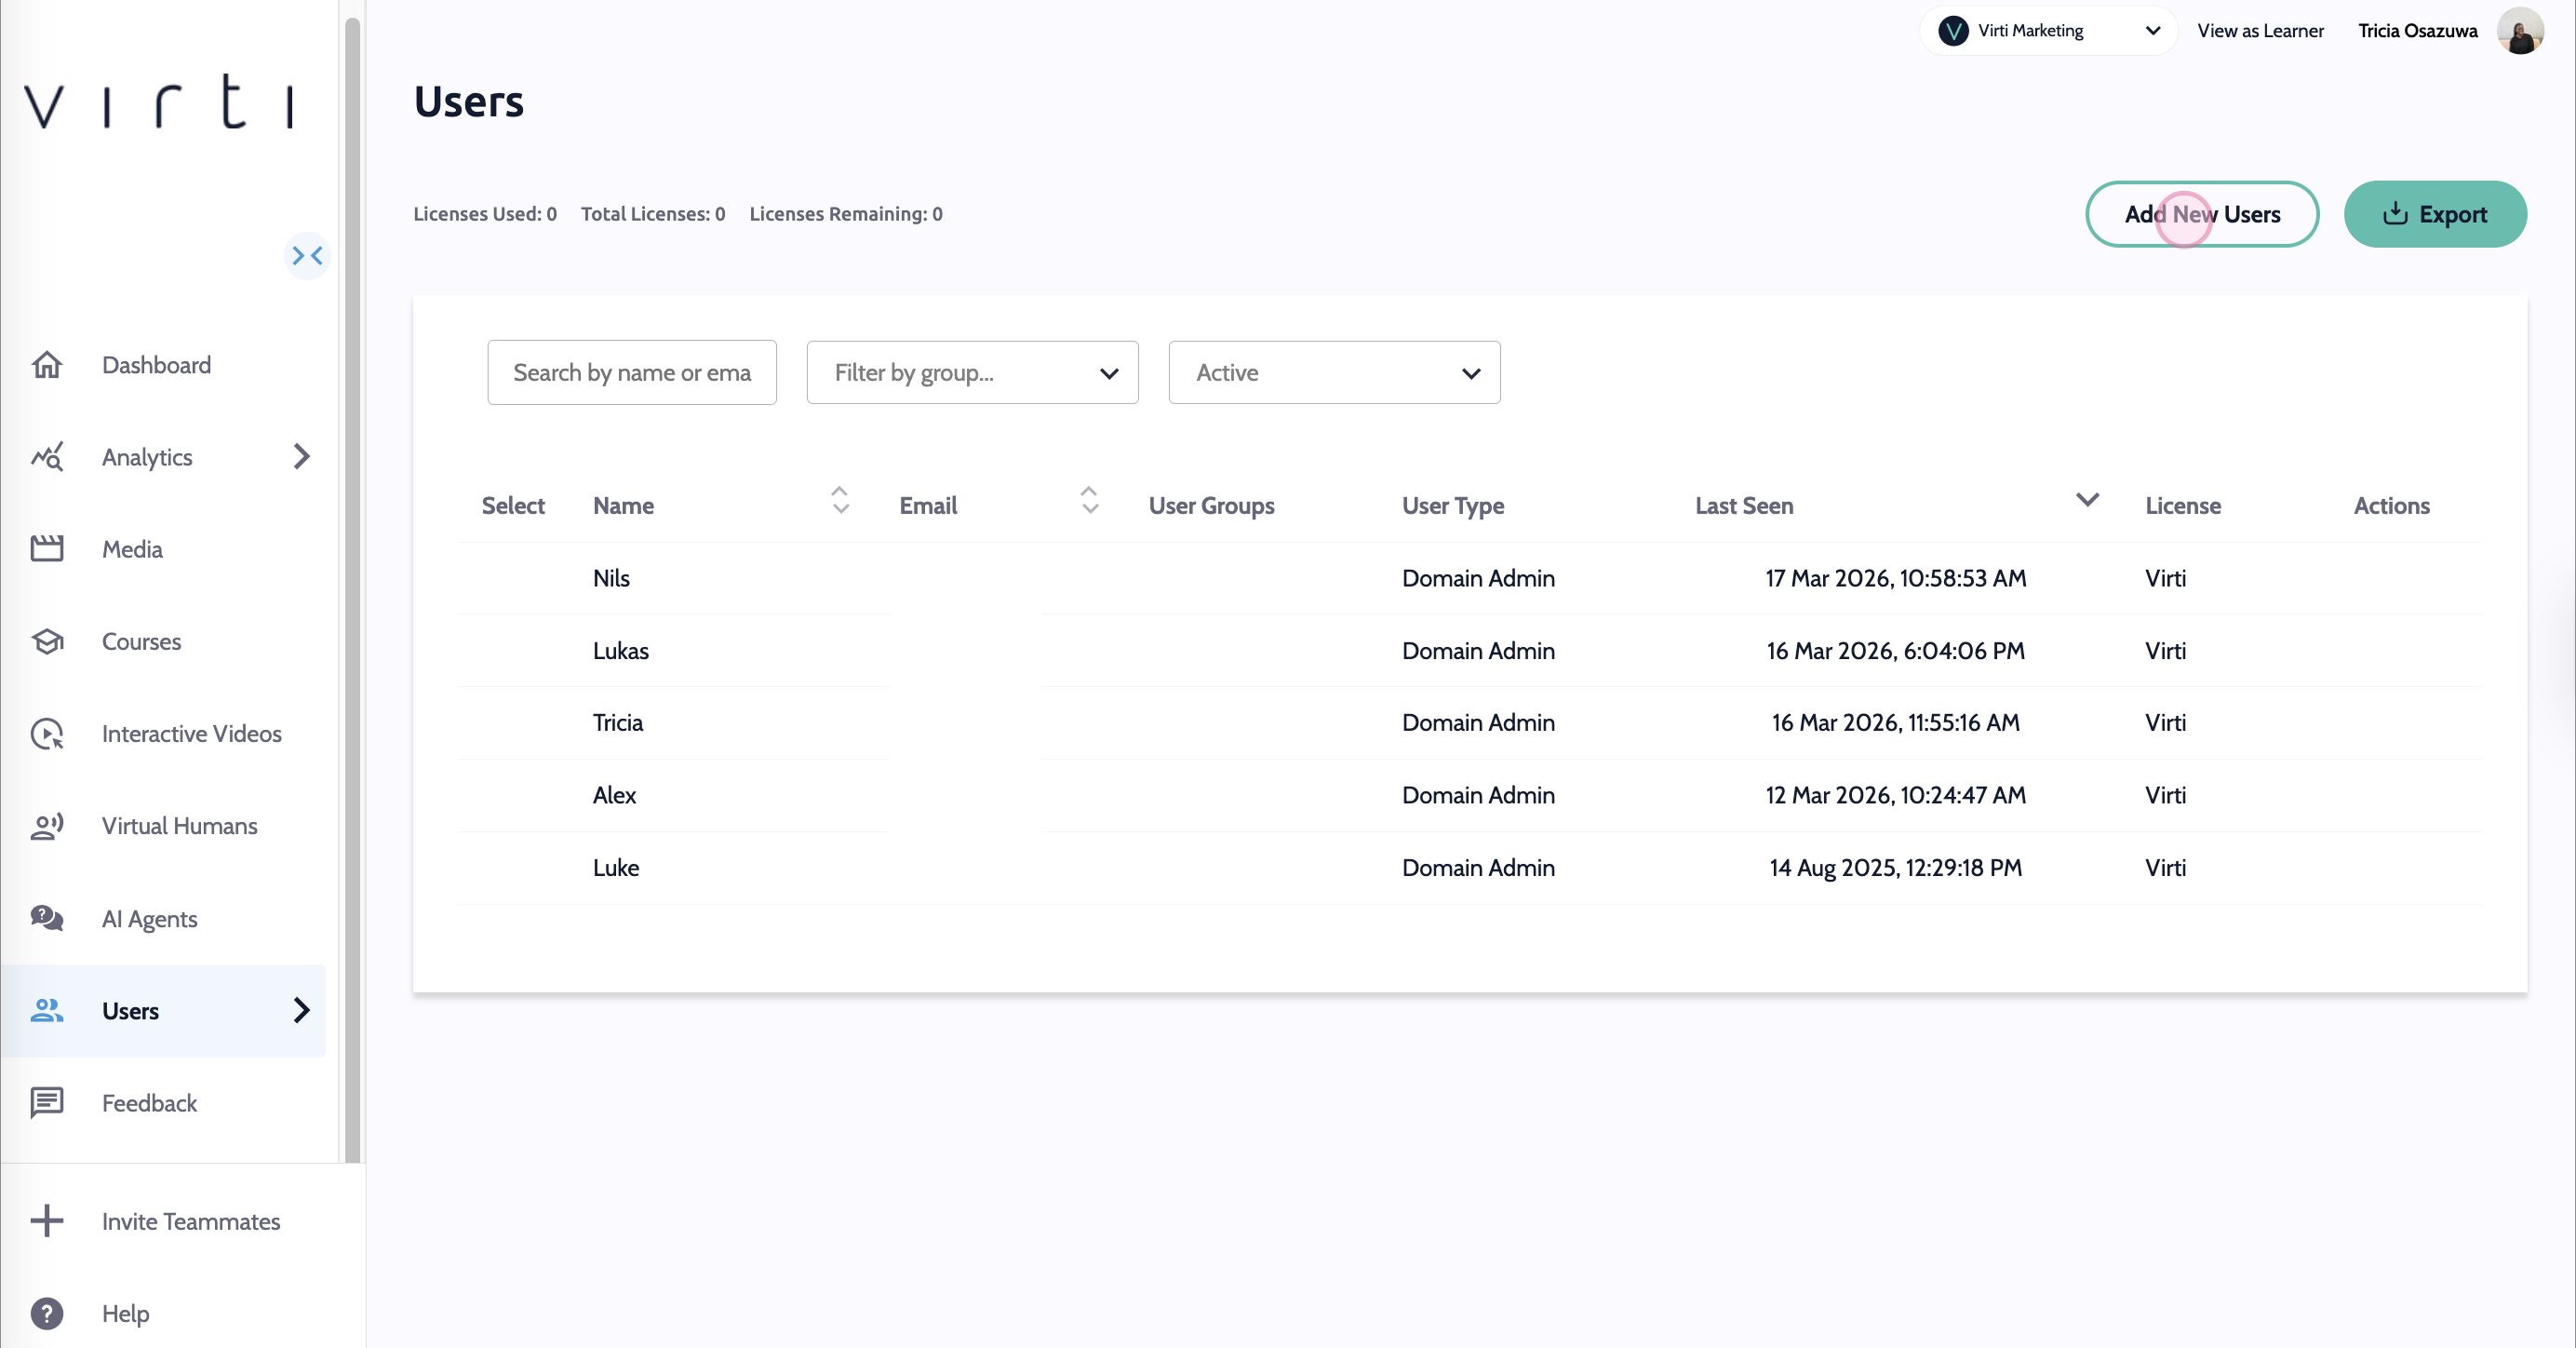Screen dimensions: 2576x1348
Task: Click the Courses graduation cap icon
Action: click(x=47, y=641)
